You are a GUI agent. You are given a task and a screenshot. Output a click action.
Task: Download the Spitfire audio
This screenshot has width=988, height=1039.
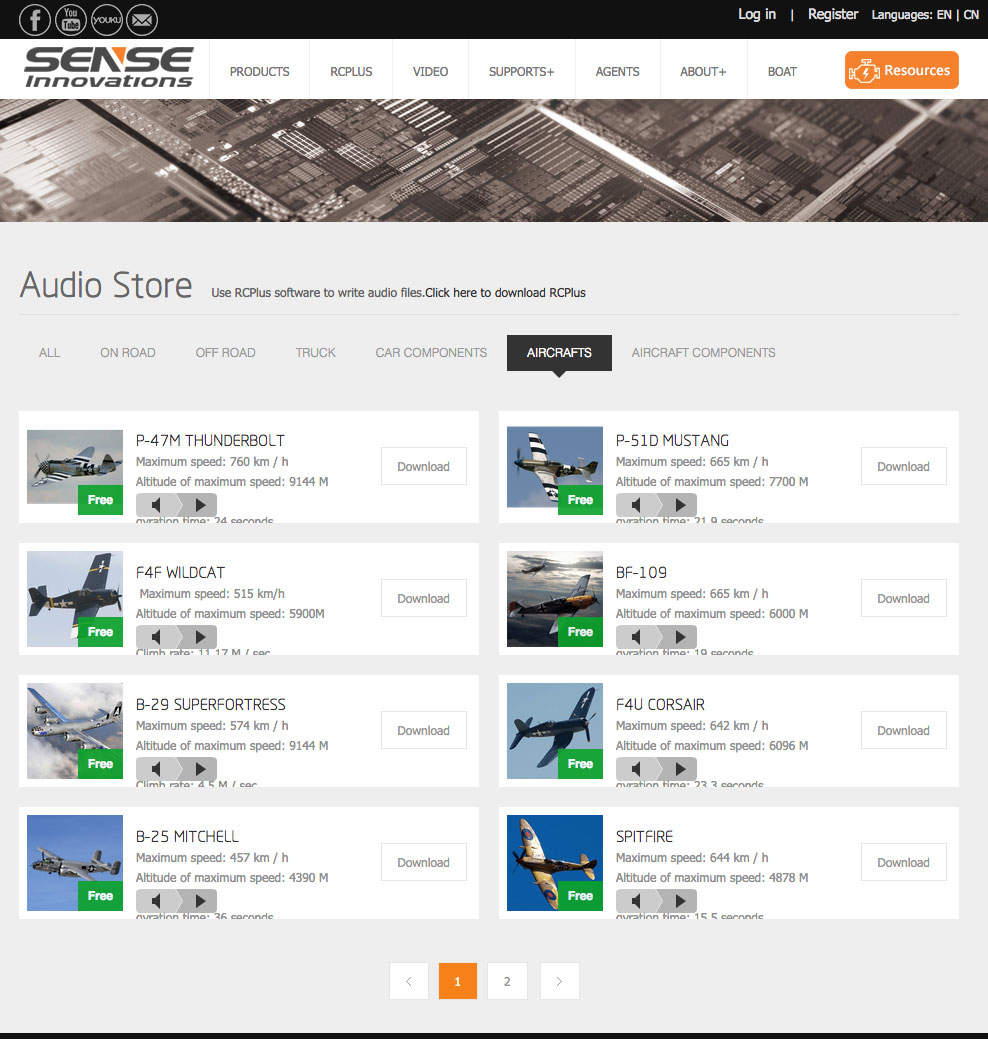903,862
